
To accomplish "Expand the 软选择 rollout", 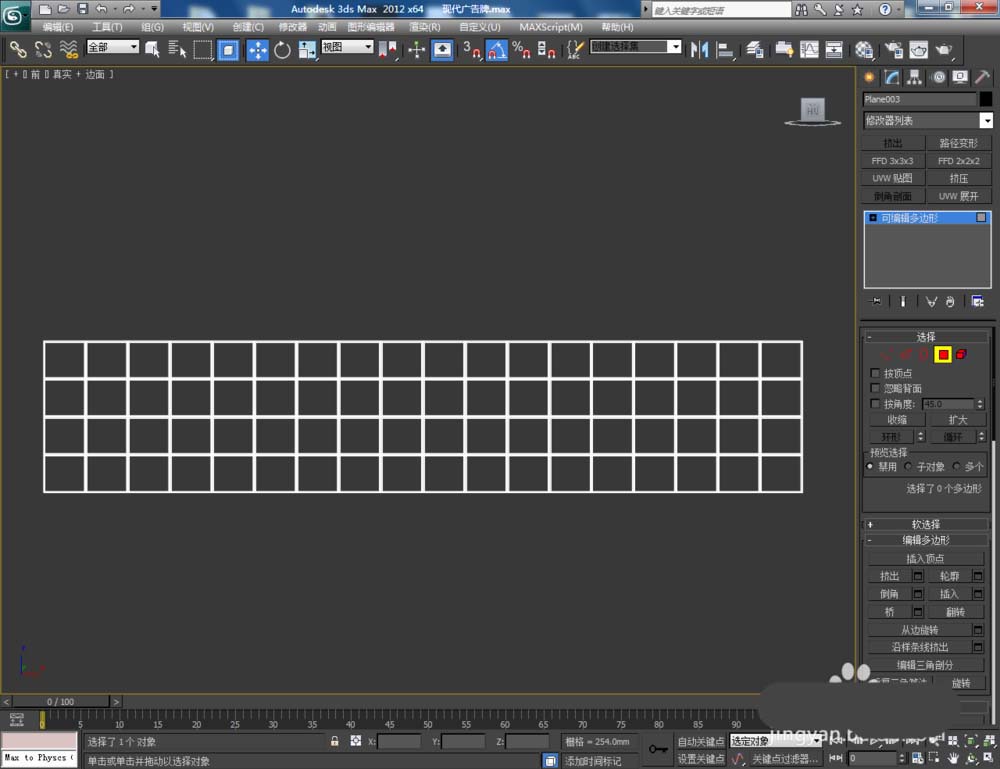I will [926, 524].
